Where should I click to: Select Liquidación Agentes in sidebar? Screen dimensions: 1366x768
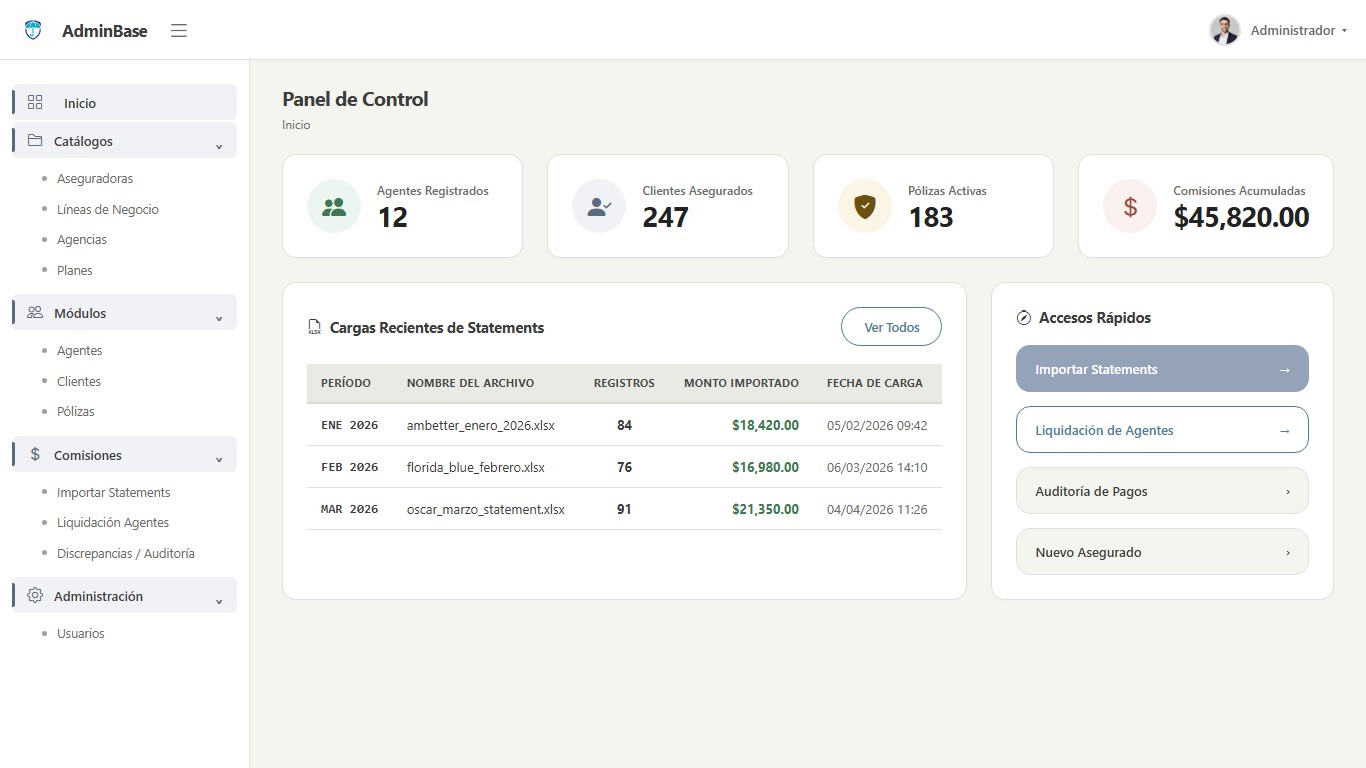pyautogui.click(x=113, y=523)
